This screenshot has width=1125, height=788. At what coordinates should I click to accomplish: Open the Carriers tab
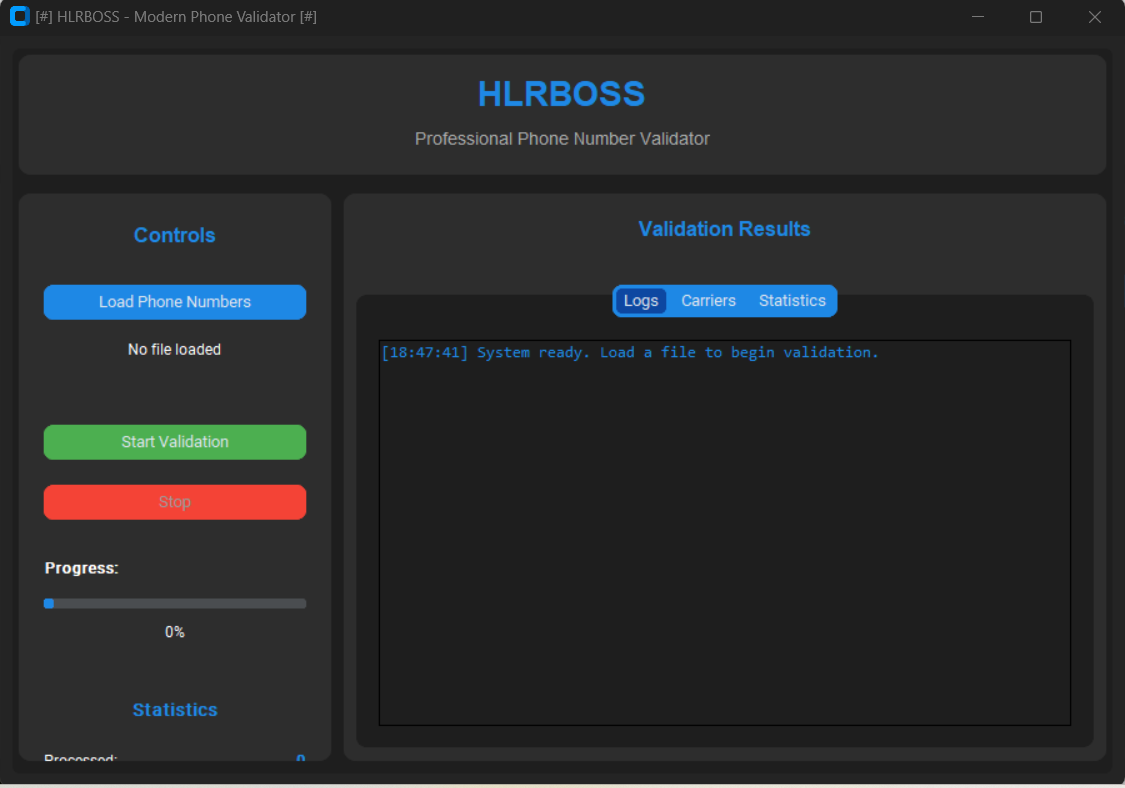[x=708, y=301]
